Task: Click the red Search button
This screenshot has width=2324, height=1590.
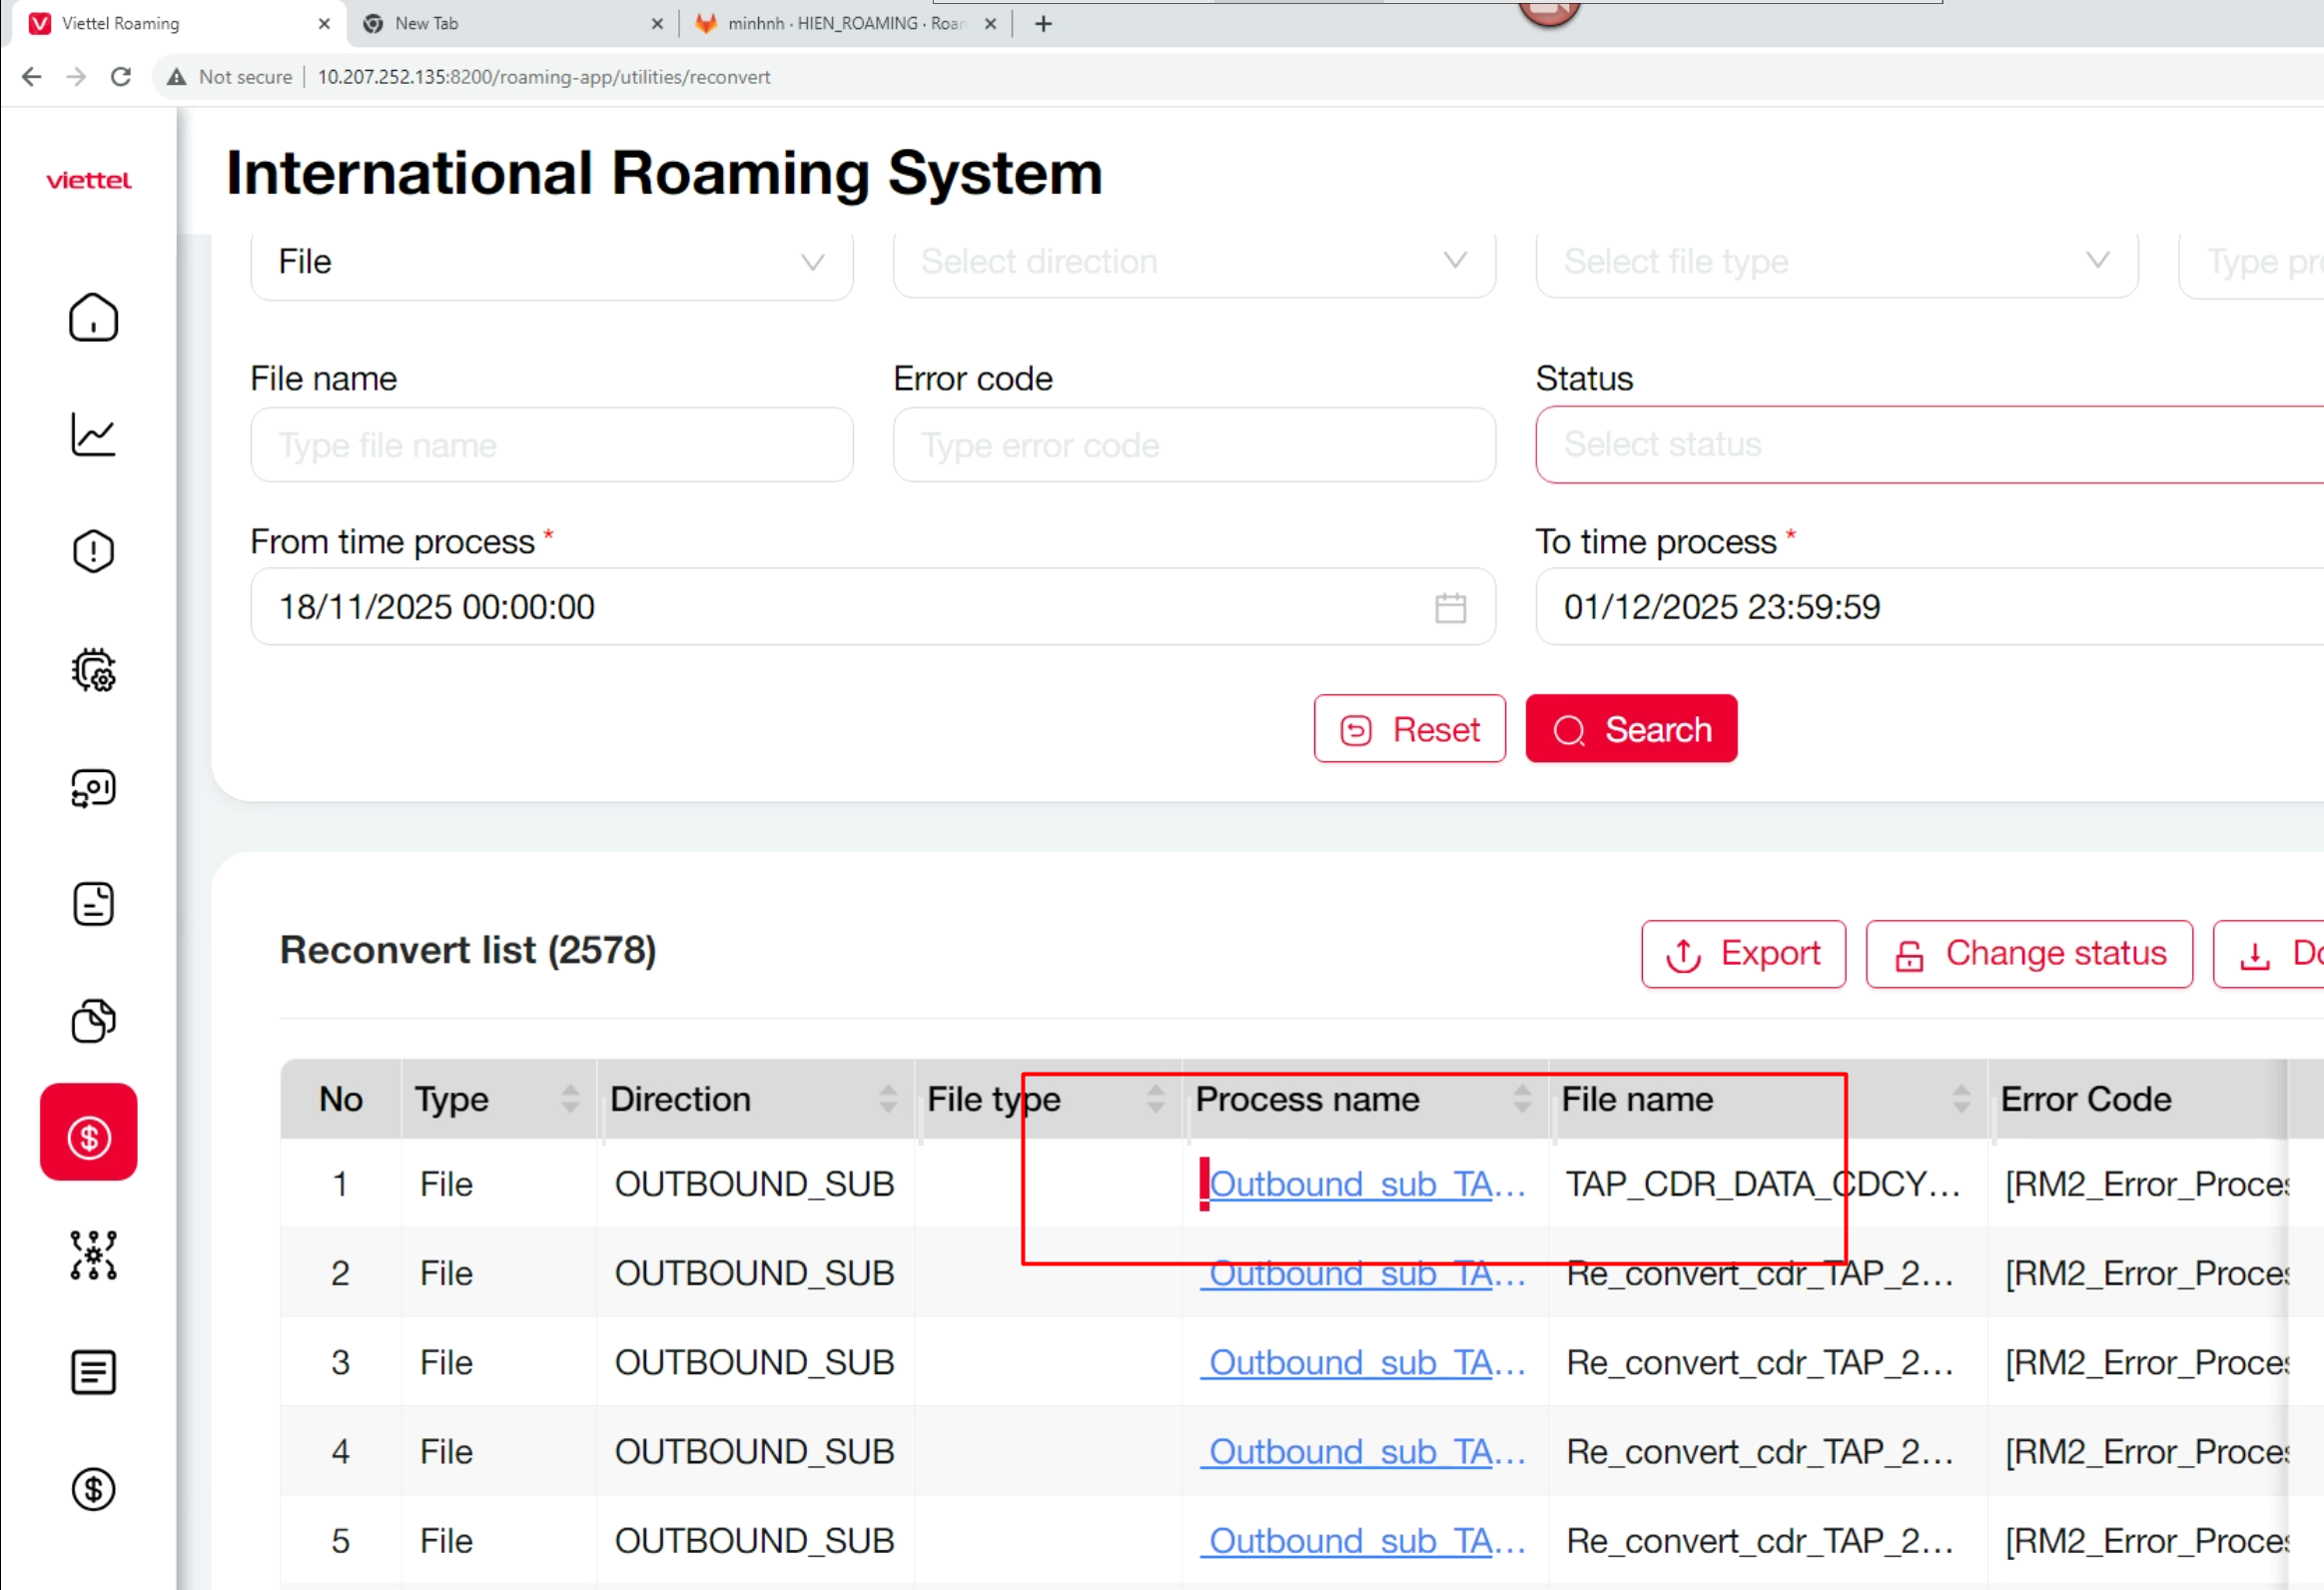Action: coord(1631,729)
